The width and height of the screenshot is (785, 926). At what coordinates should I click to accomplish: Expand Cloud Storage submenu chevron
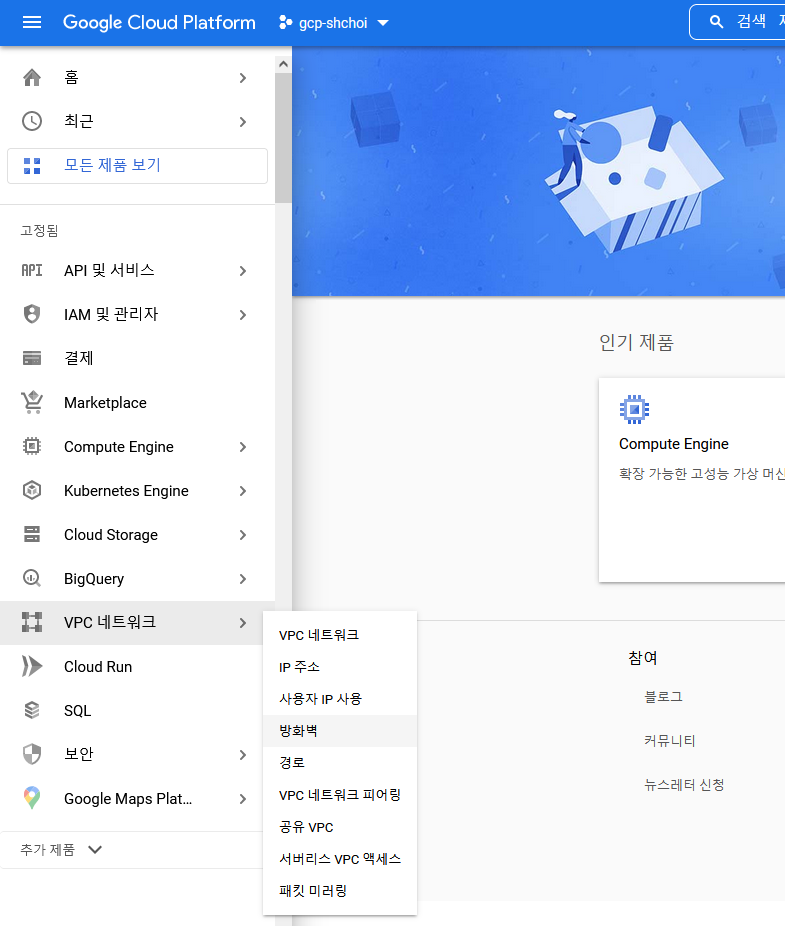click(243, 535)
